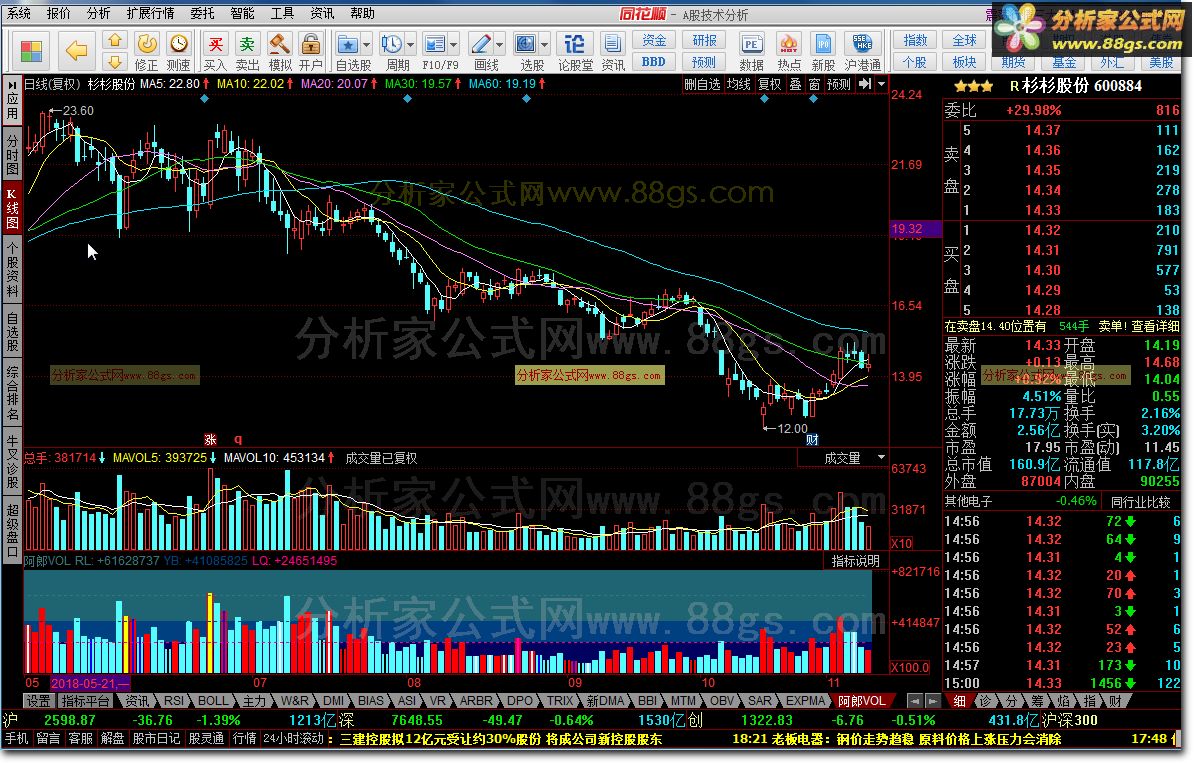Click the 修正 refresh icon
Image resolution: width=1194 pixels, height=763 pixels.
[147, 44]
